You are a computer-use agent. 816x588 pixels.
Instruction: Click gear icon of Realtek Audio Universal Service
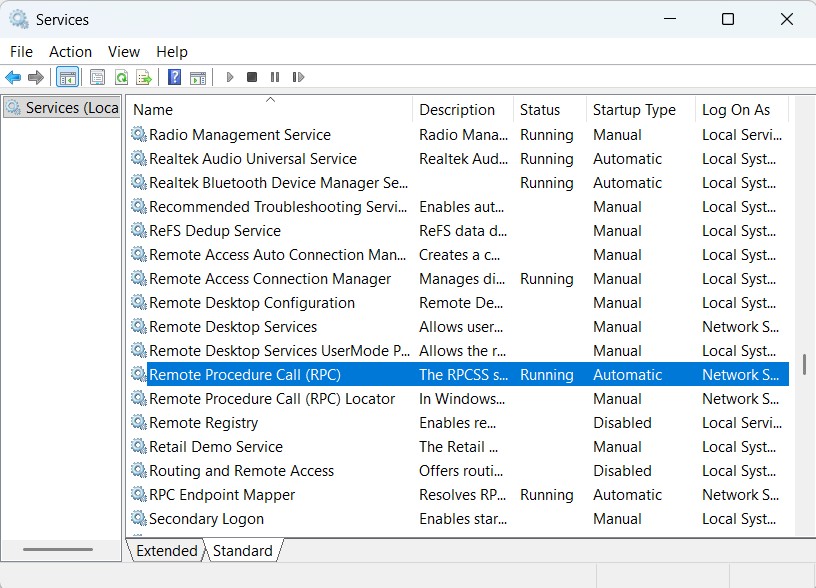[x=138, y=158]
